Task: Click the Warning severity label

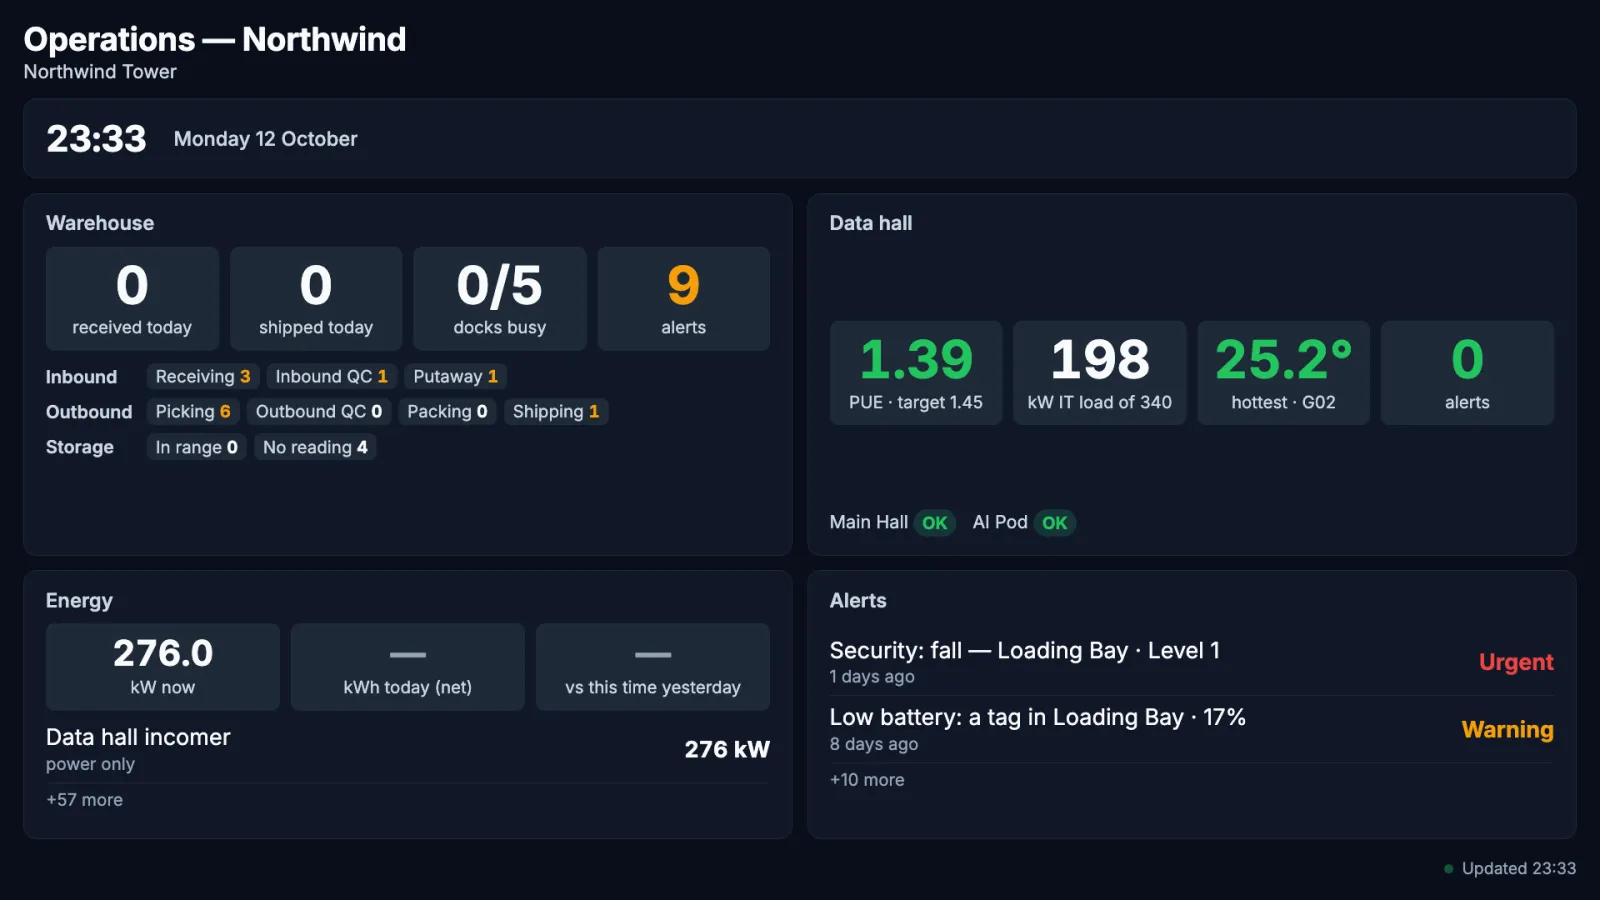Action: [1507, 730]
